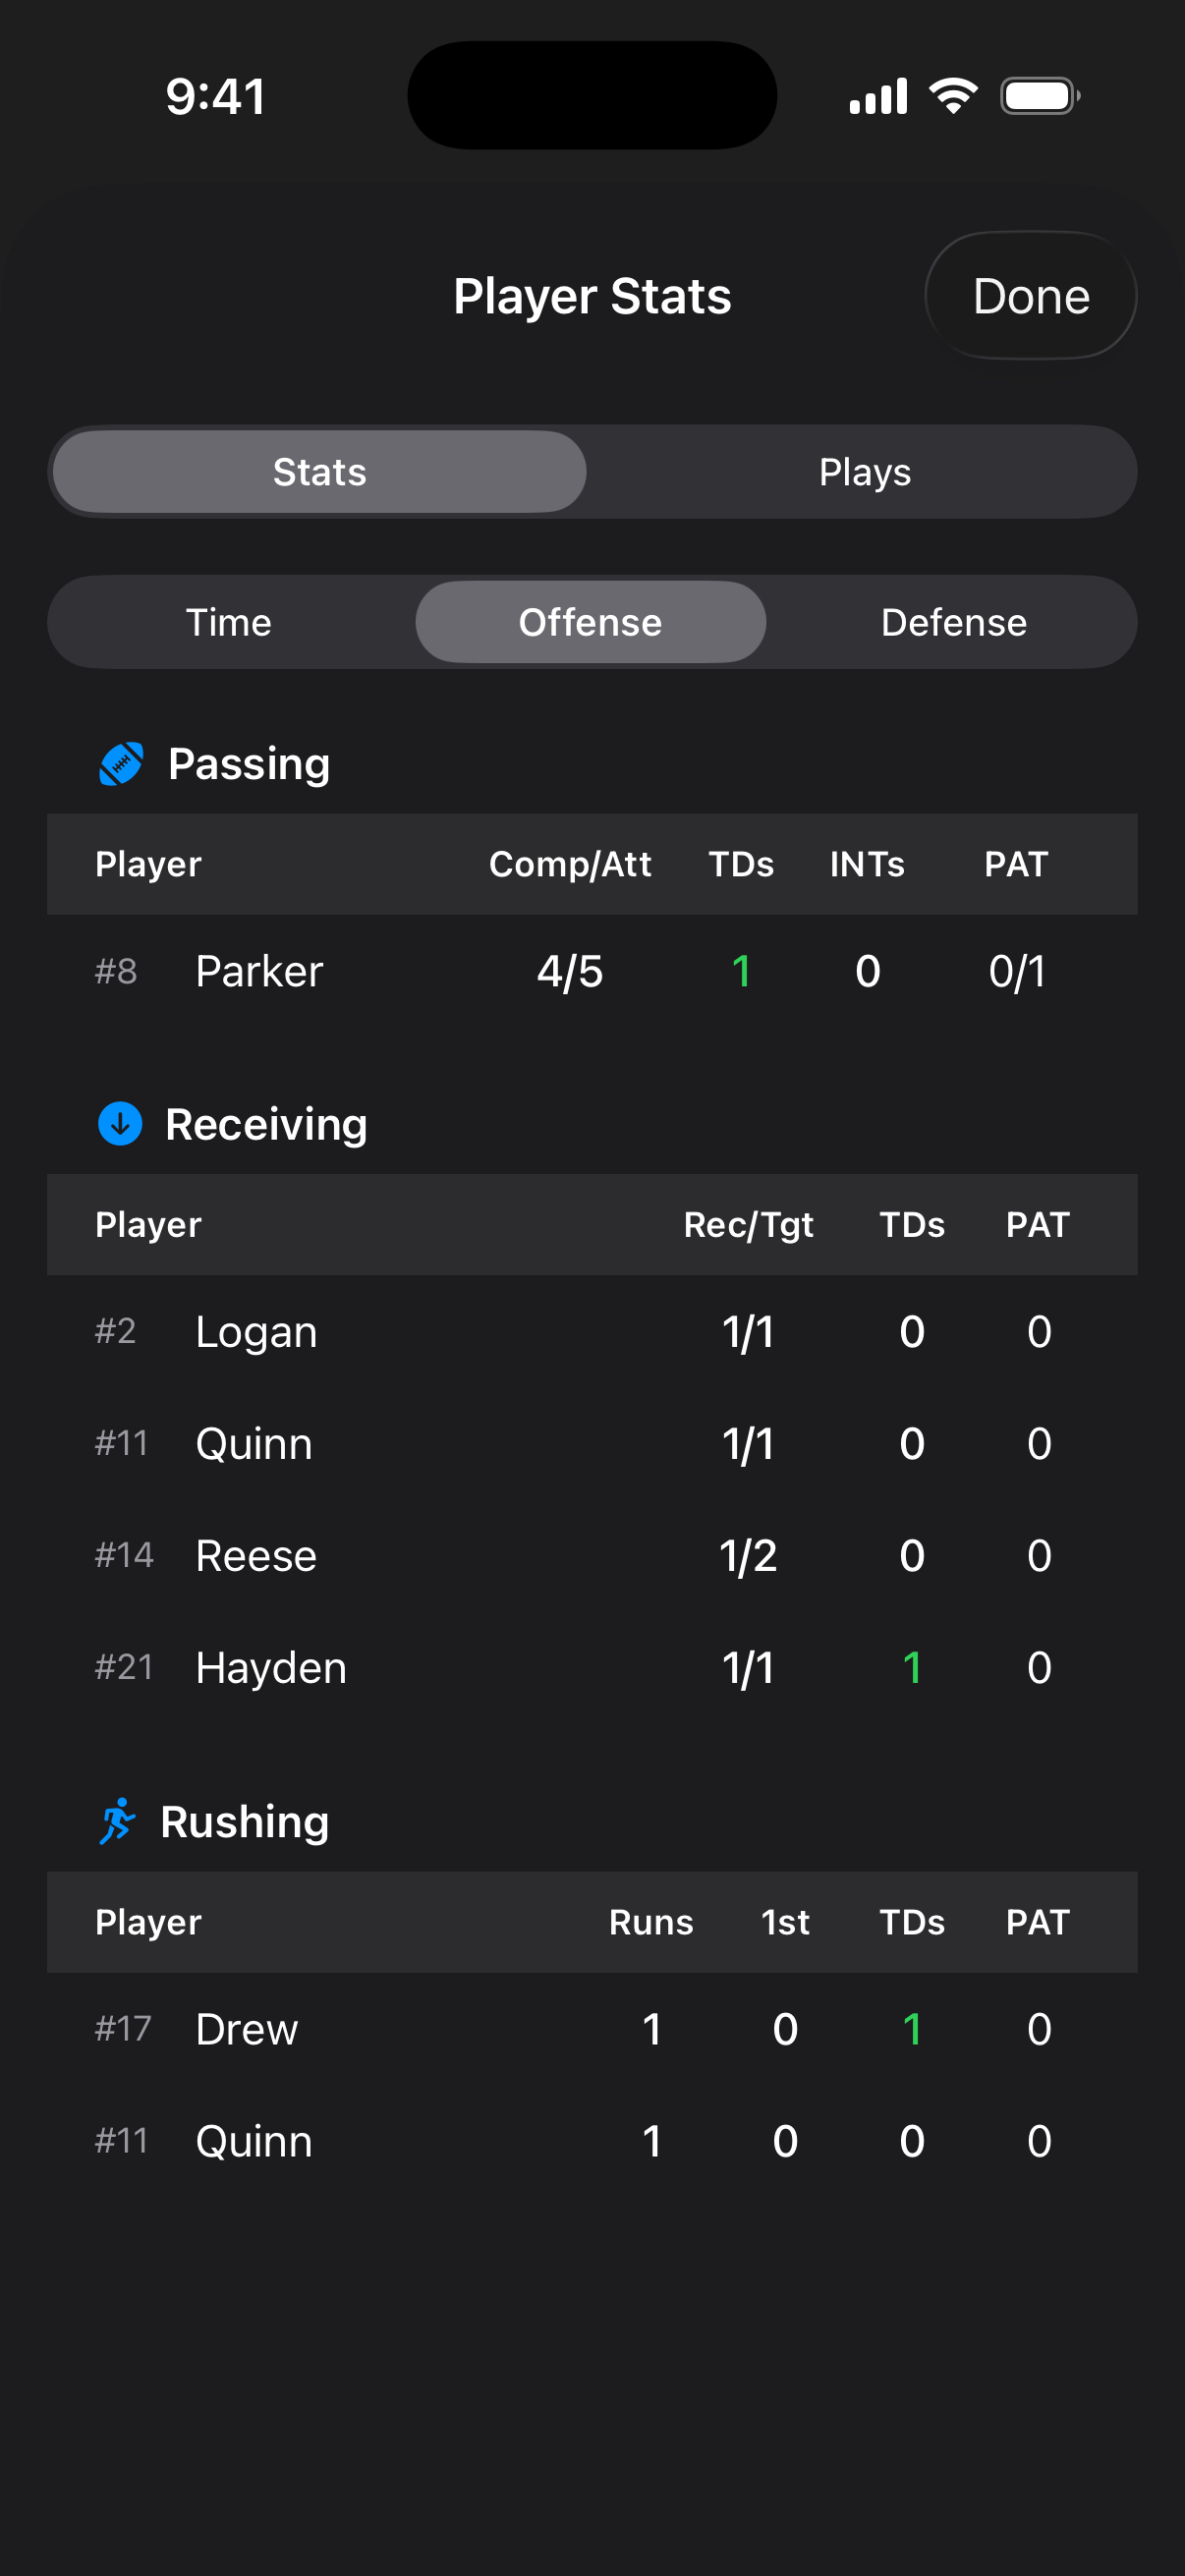Enable the Offense filter segment
This screenshot has height=2576, width=1185.
coord(590,621)
